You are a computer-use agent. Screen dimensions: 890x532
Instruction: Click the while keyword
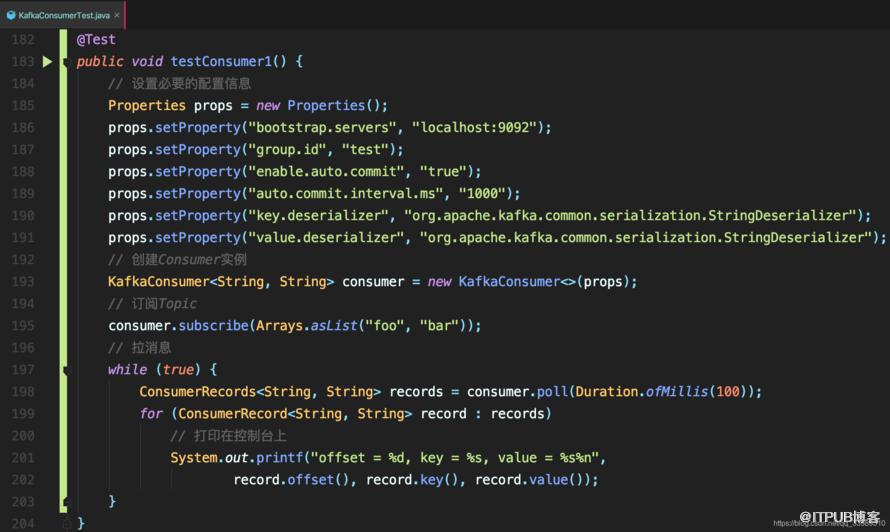coord(127,370)
